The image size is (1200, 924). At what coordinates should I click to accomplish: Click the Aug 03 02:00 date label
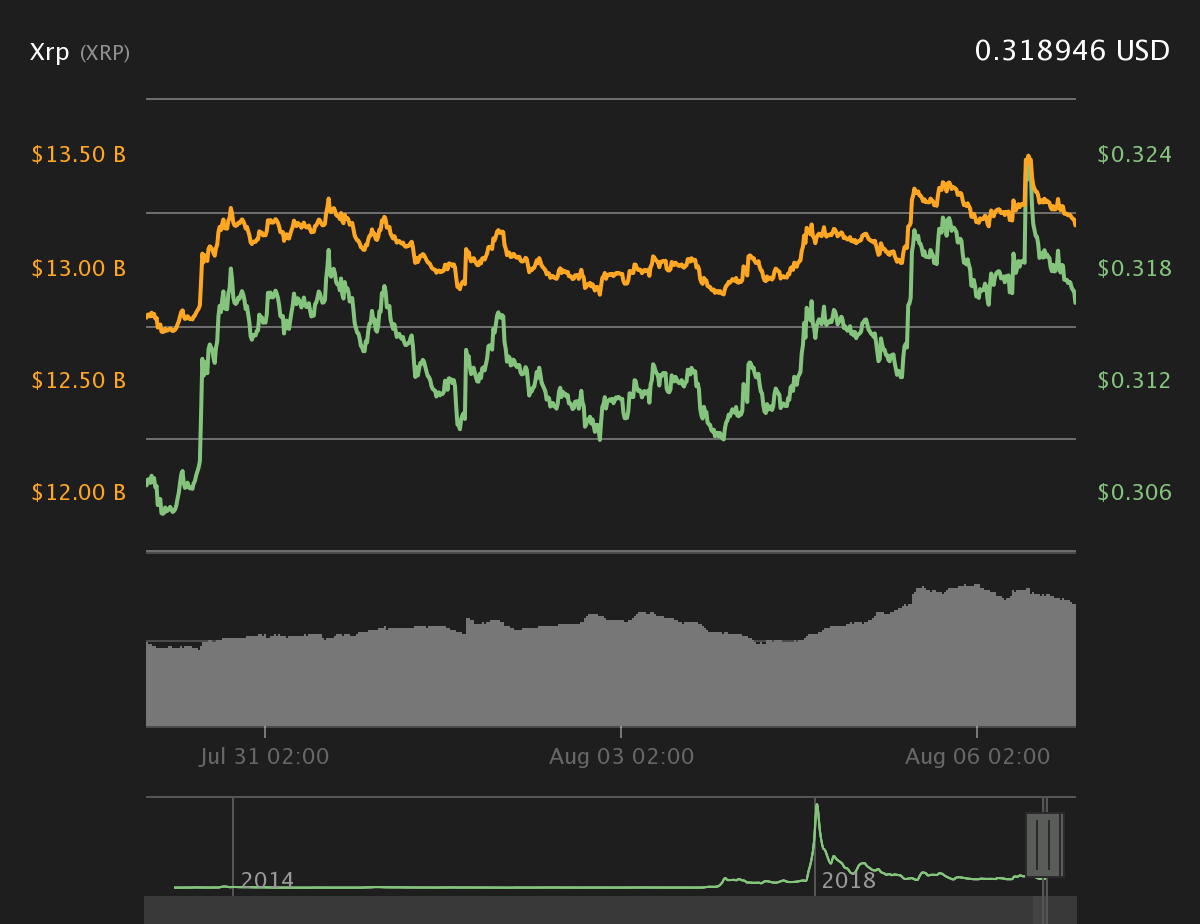621,757
